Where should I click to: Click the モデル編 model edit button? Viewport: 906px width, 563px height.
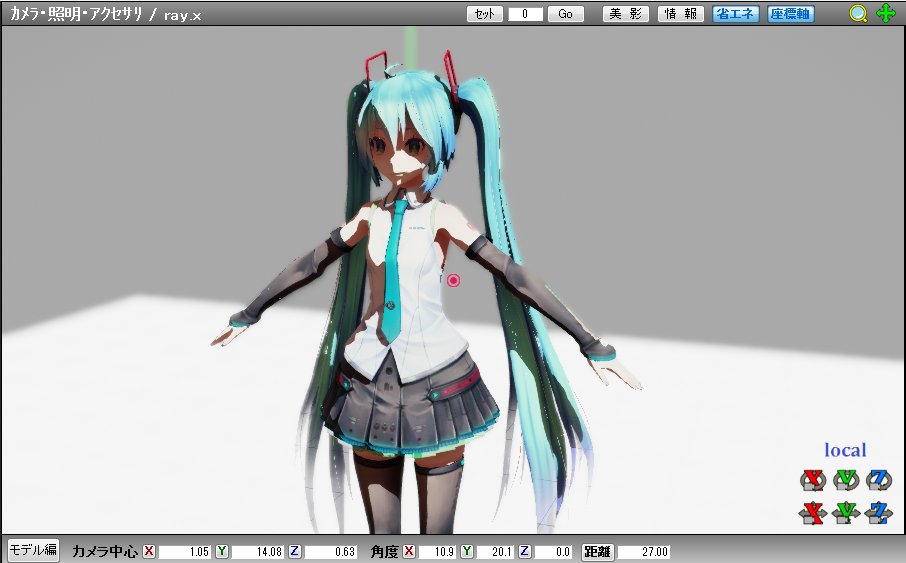click(33, 549)
